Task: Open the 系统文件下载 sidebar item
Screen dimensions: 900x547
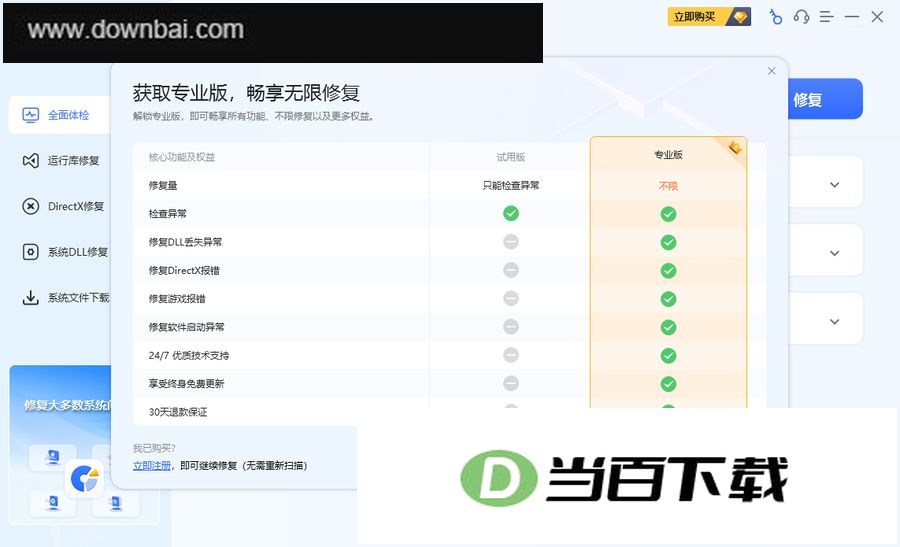Action: (x=65, y=297)
